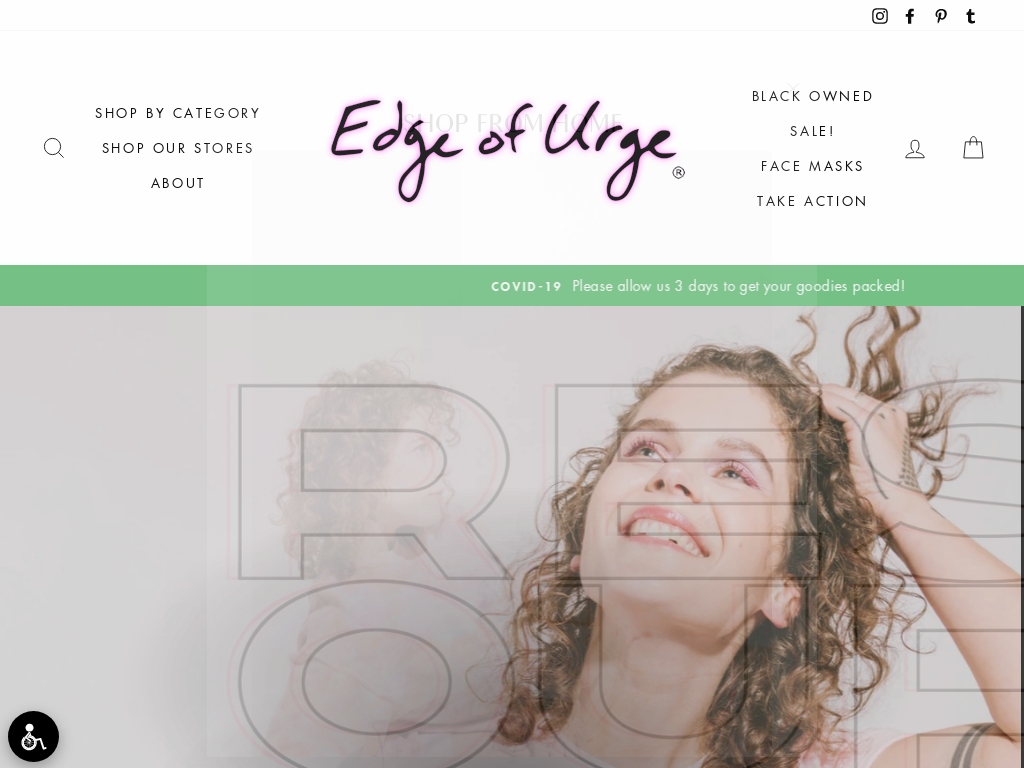Click the faded Shop From Home heading
This screenshot has width=1024, height=768.
point(512,122)
